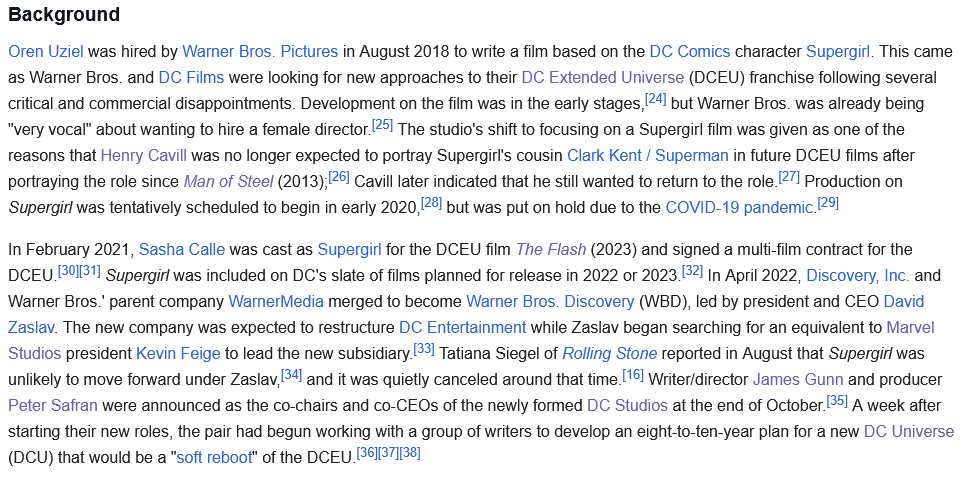Image resolution: width=964 pixels, height=481 pixels.
Task: Open the Discovery, Inc. link
Action: 858,276
